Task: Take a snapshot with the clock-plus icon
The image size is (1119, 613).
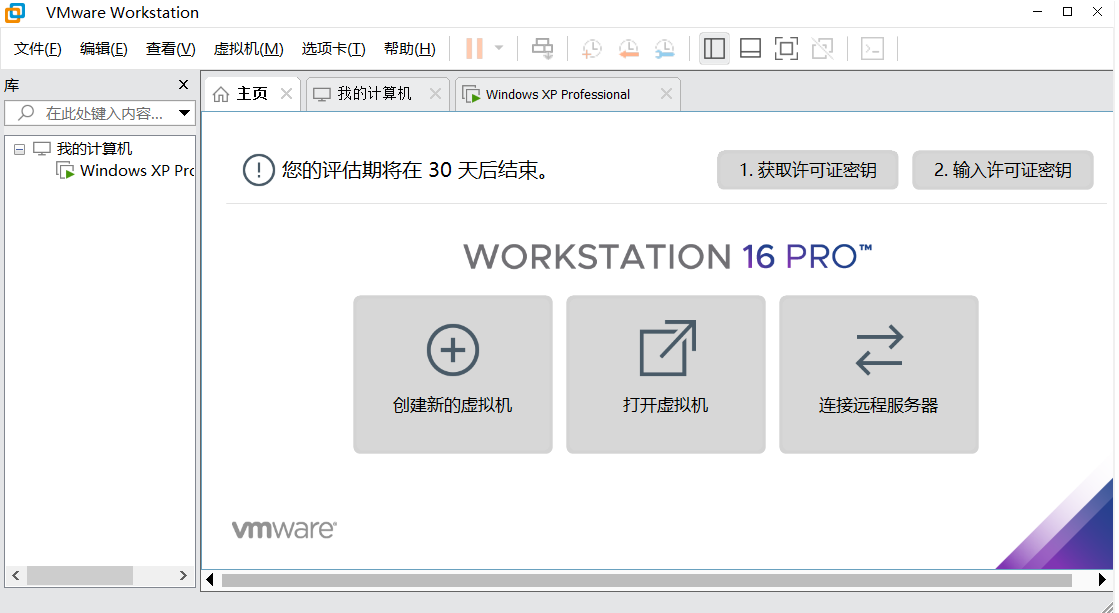Action: point(592,49)
